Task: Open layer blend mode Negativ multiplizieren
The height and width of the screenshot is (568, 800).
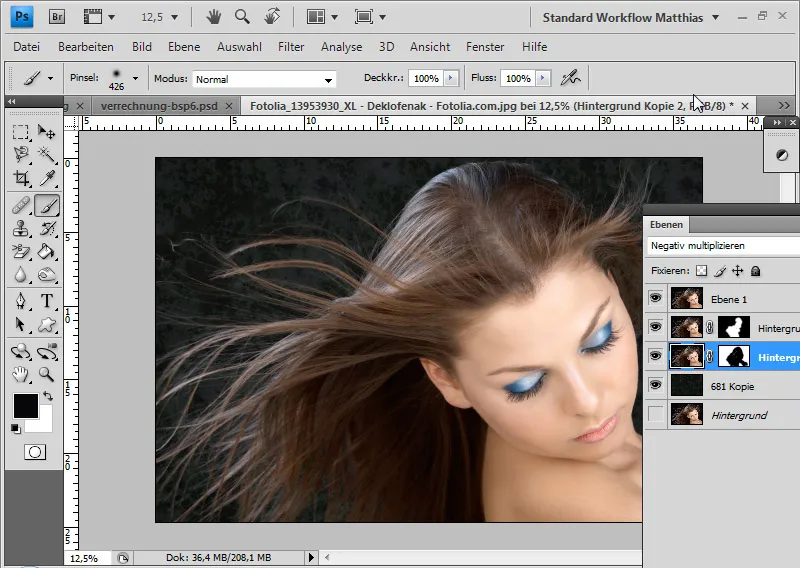Action: [723, 245]
